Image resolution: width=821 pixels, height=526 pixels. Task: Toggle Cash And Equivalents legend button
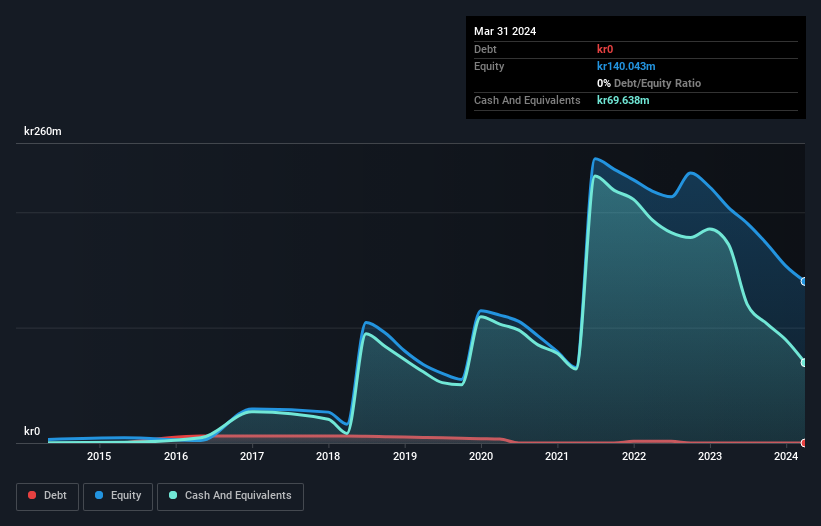point(230,496)
